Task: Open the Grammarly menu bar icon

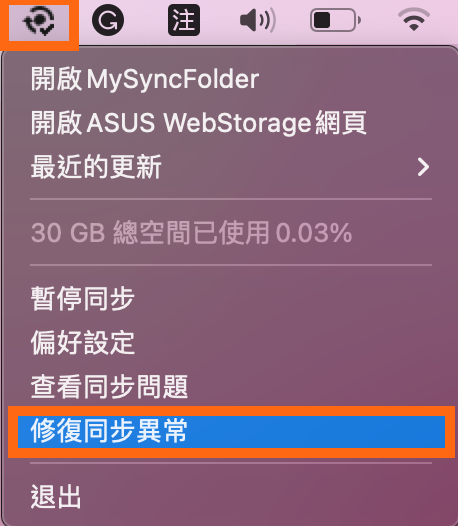Action: tap(108, 20)
